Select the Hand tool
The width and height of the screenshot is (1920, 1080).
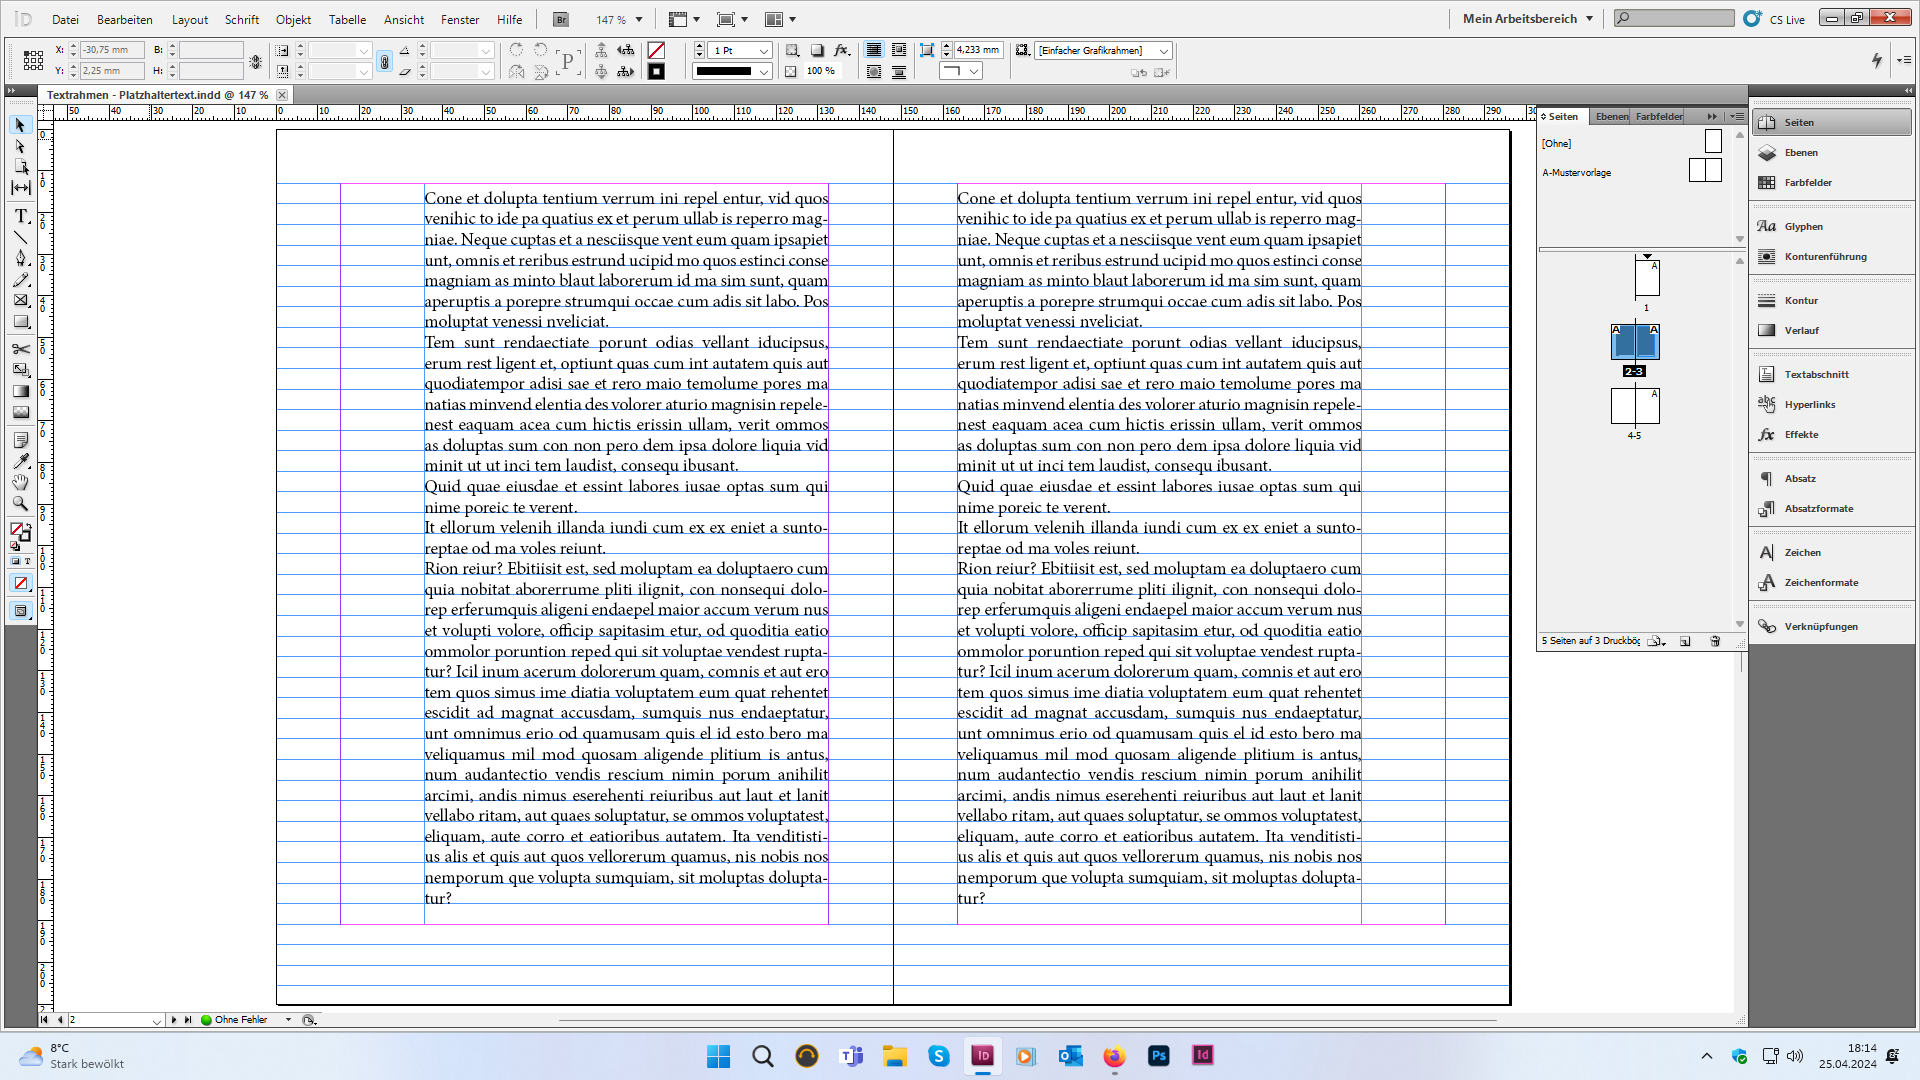click(20, 482)
